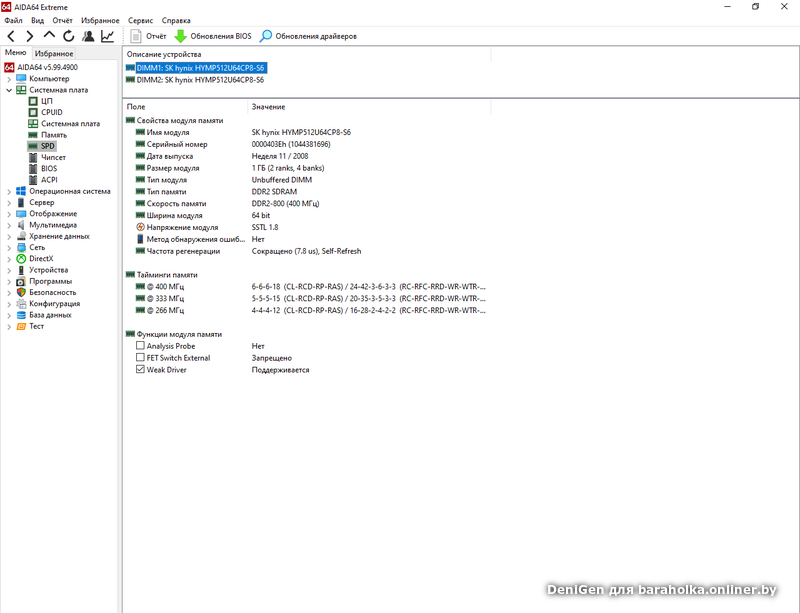Switch to the Меню tab
Screen dimensions: 800x613
[16, 53]
